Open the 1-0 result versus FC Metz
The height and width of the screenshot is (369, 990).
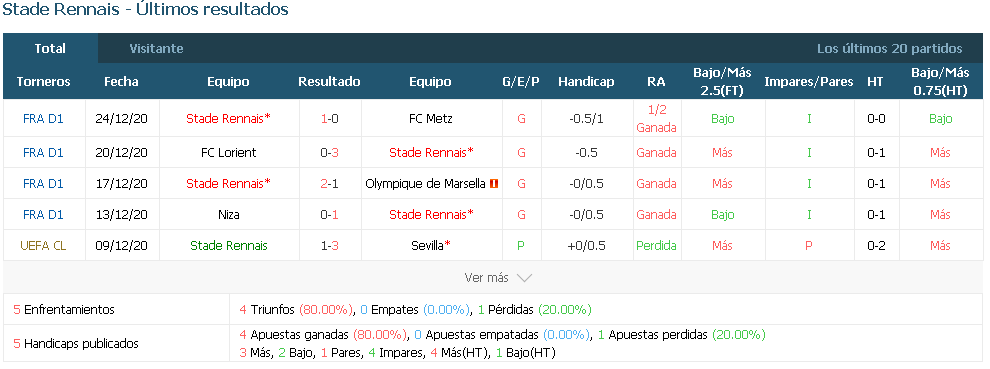tap(330, 118)
